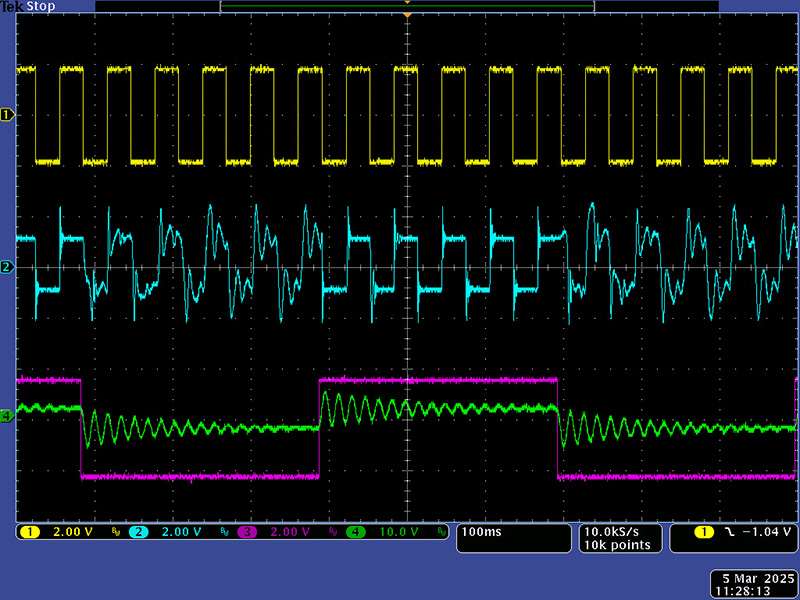
Task: Click the green channel 4 badge in readout
Action: (x=356, y=532)
